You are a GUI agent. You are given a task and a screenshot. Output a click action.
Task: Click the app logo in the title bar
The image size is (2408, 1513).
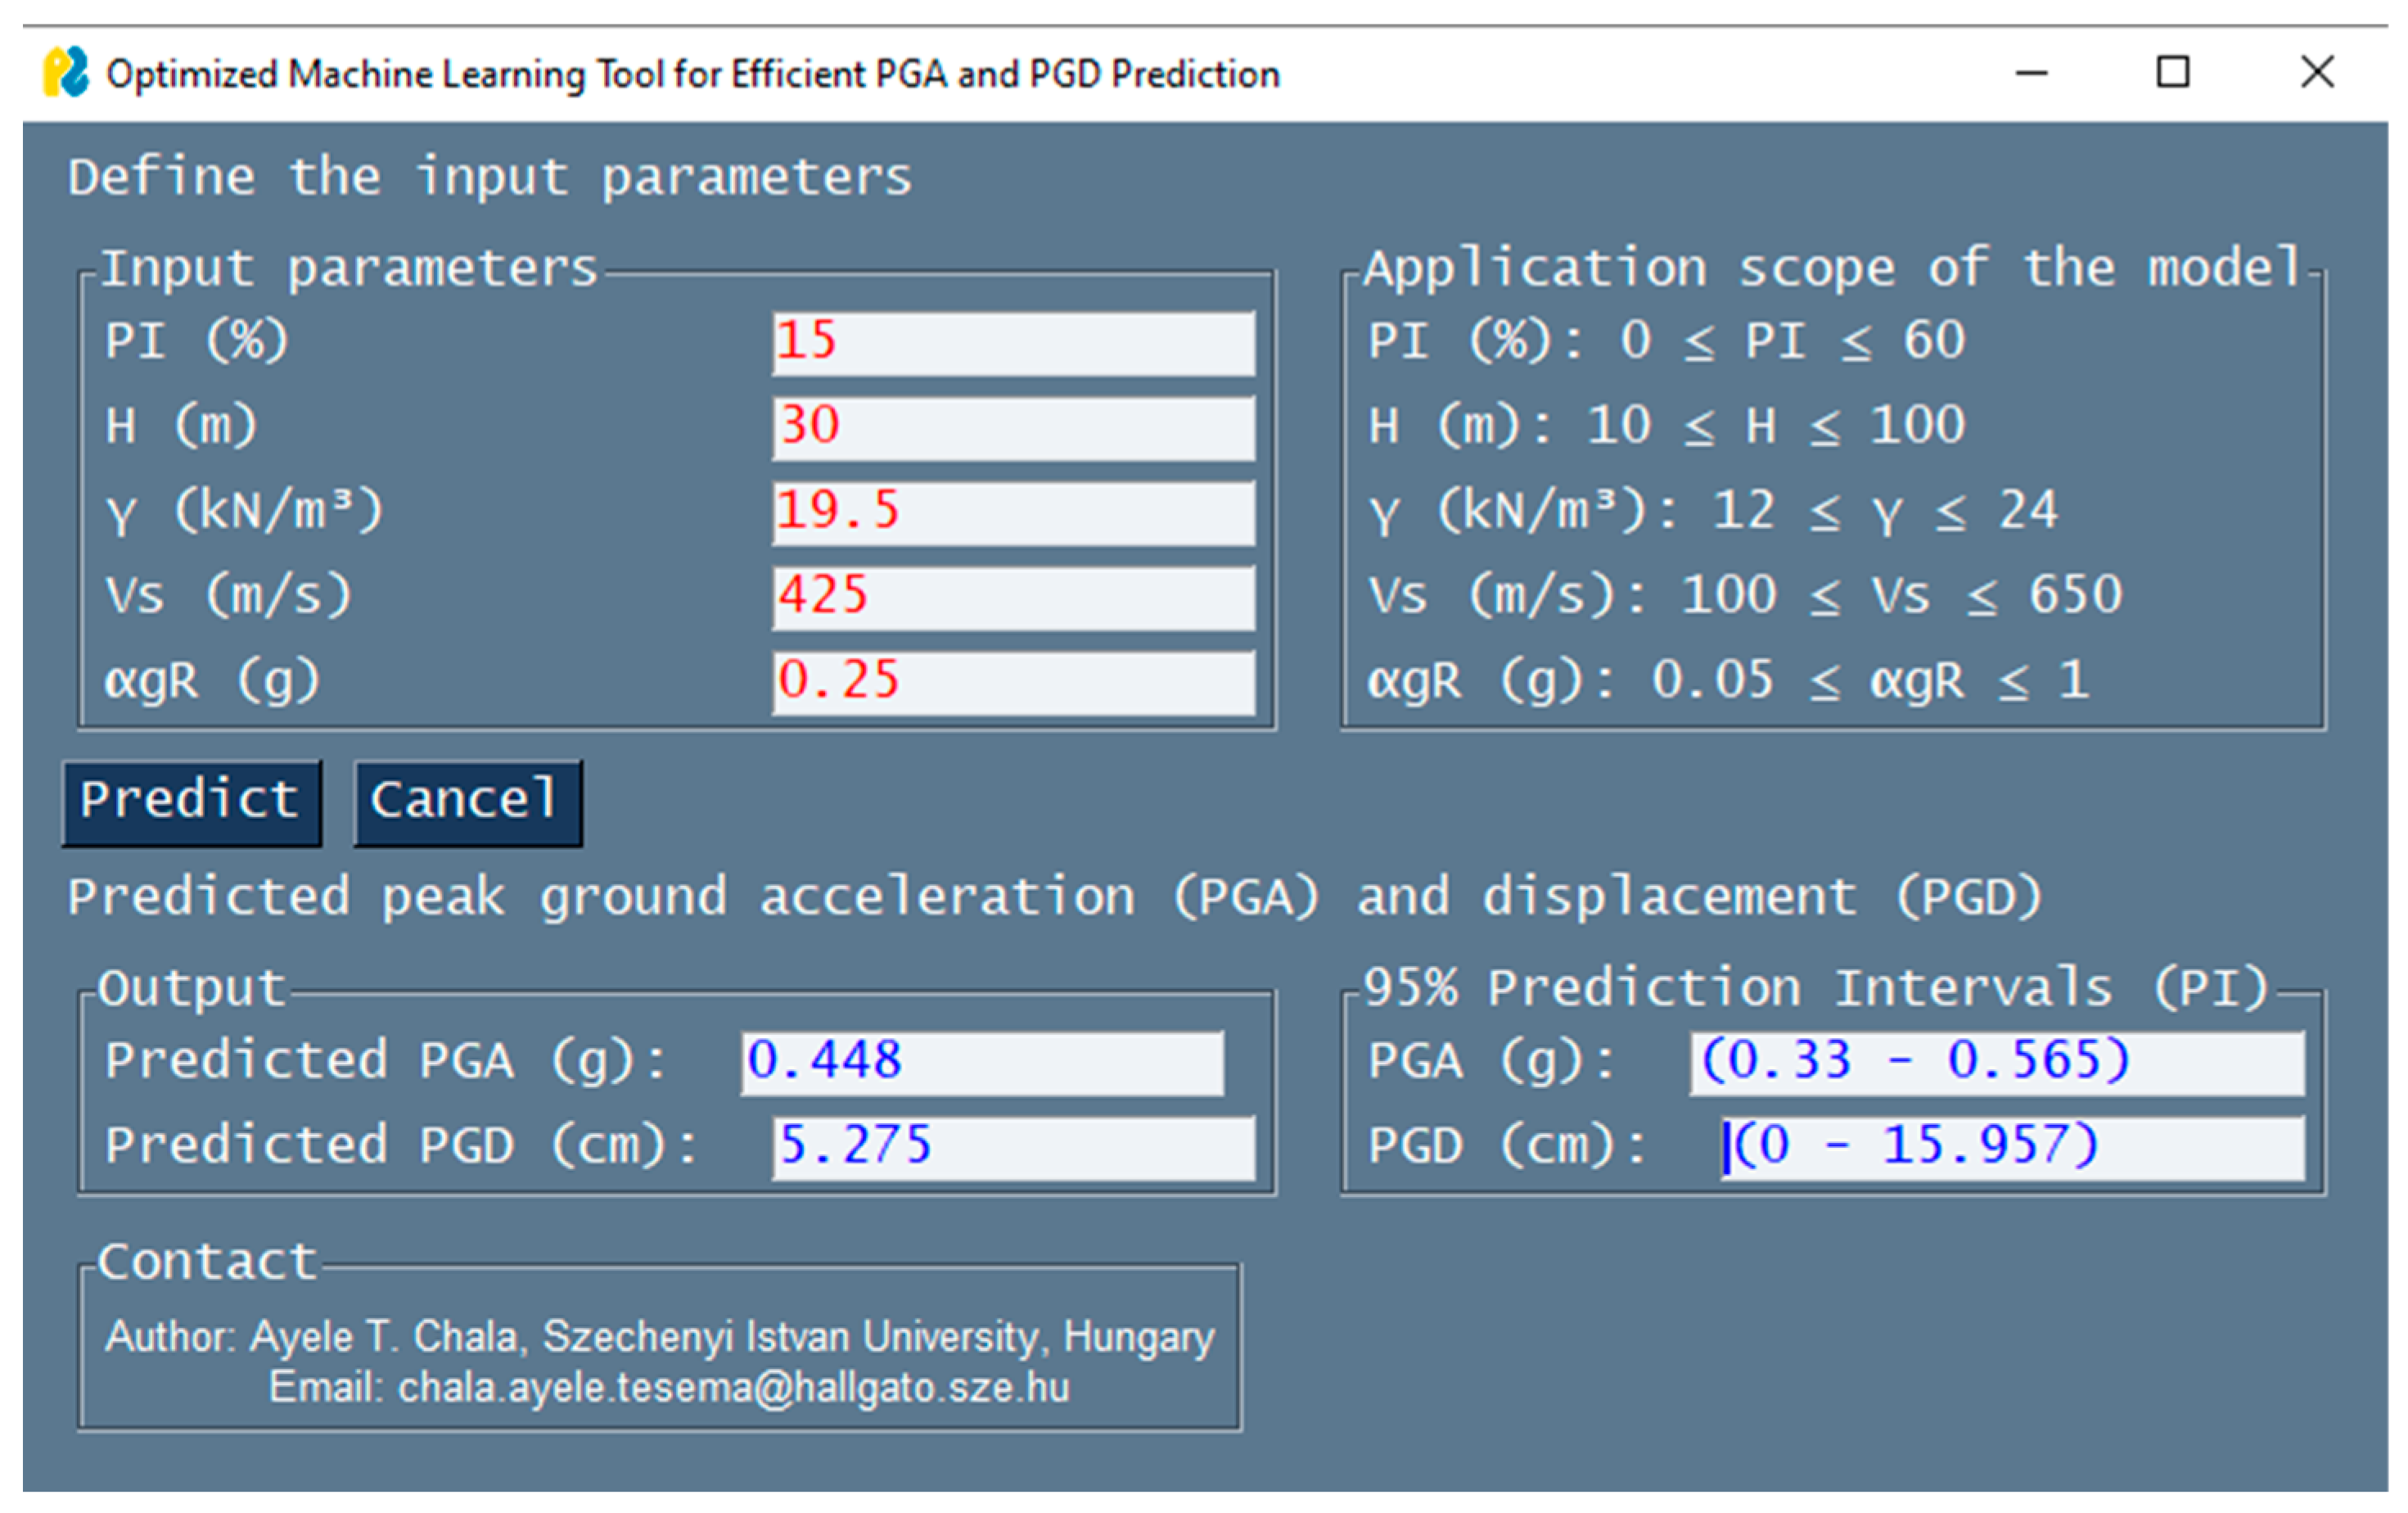(66, 72)
